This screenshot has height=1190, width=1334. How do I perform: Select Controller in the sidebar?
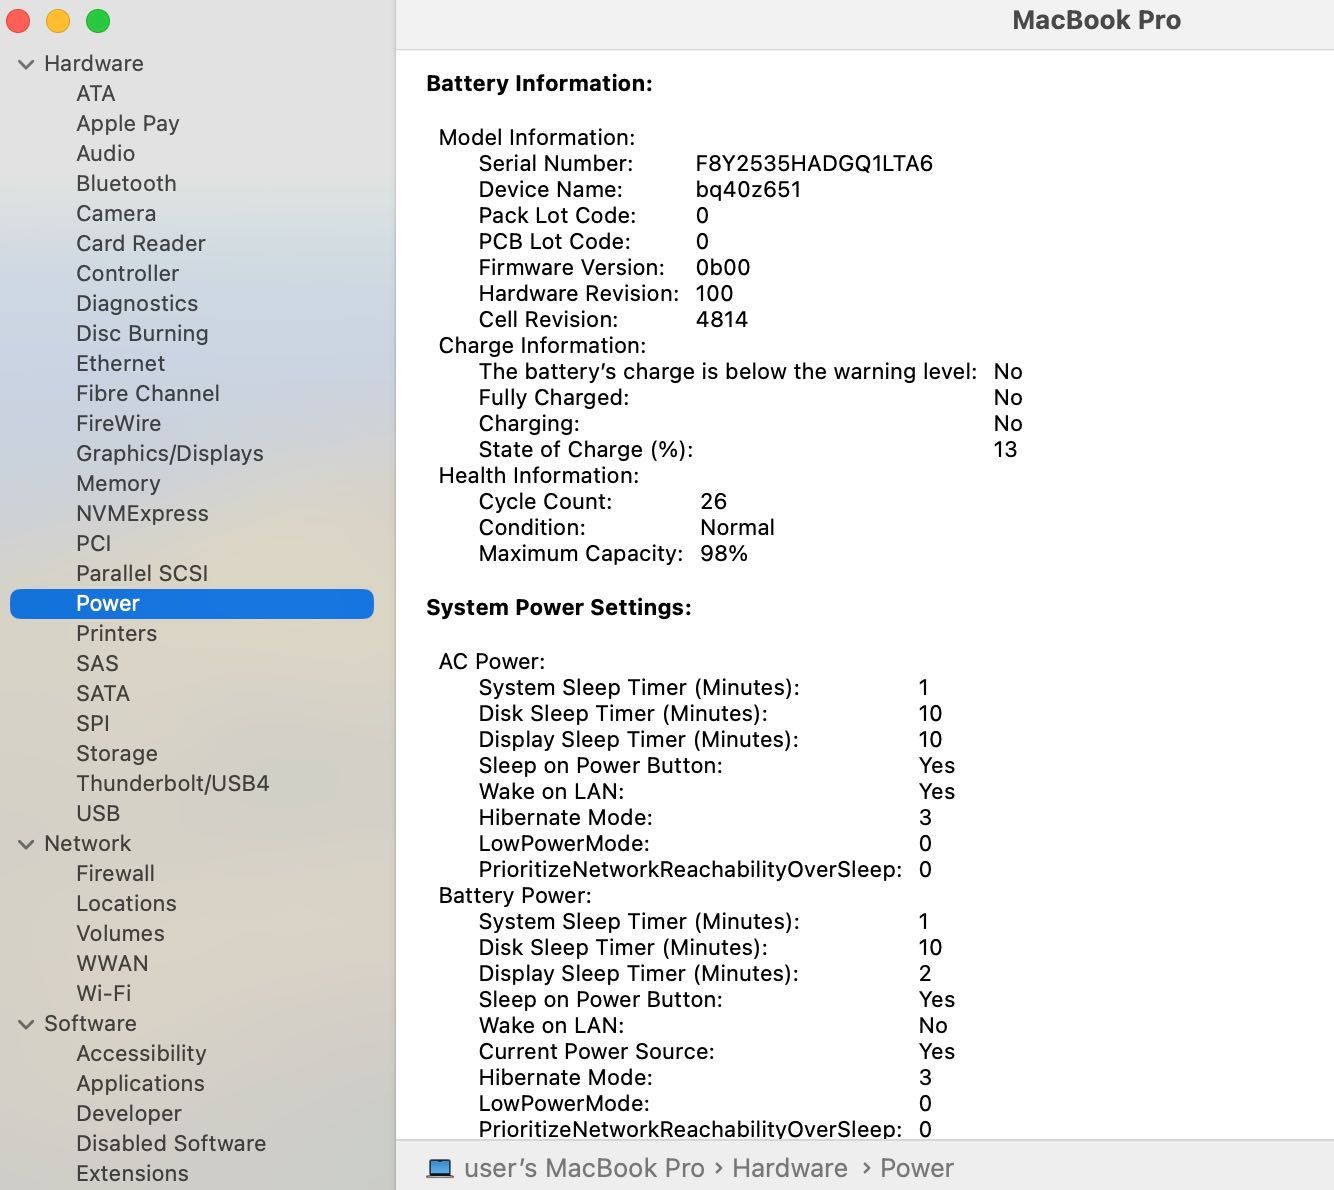click(x=128, y=273)
